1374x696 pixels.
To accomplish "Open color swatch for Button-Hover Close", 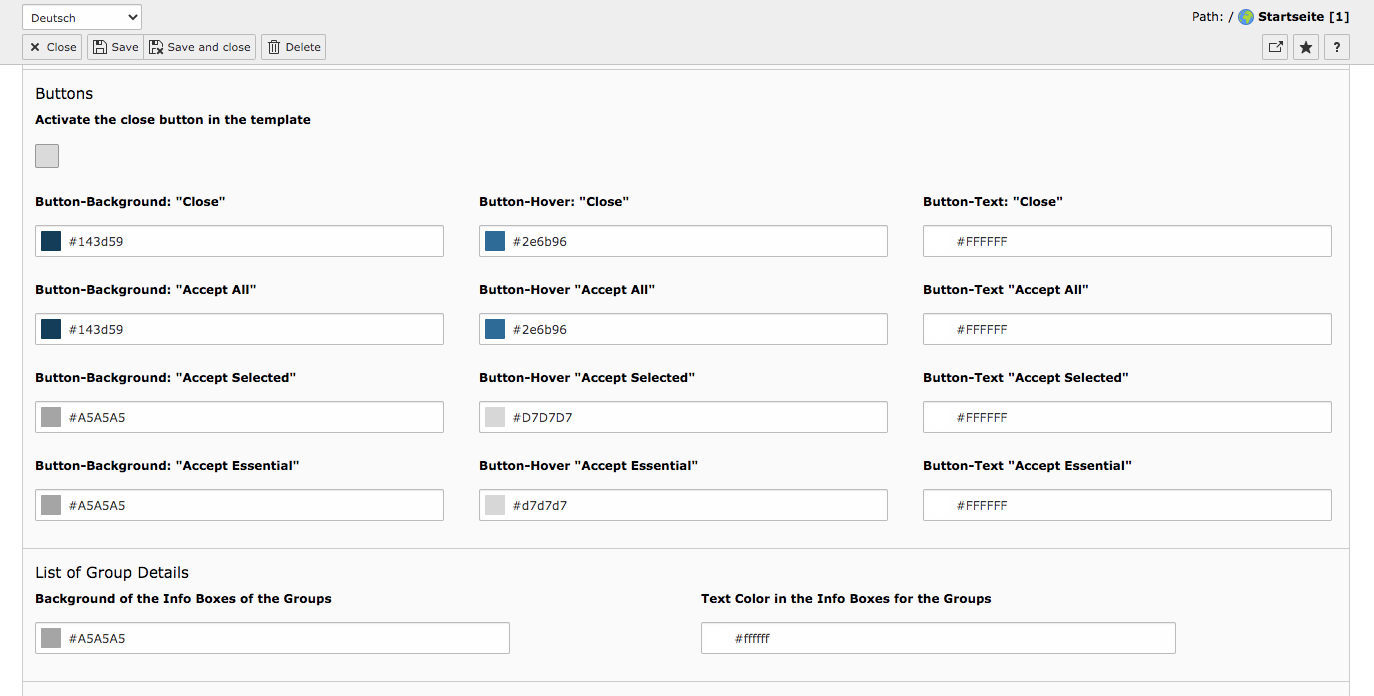I will 495,241.
